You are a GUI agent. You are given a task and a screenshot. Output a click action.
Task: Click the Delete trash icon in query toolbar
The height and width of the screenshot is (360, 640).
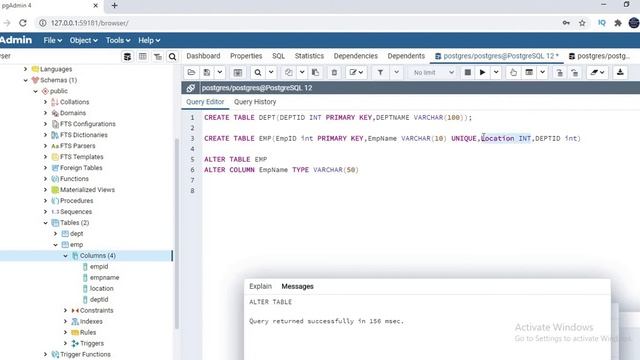(334, 73)
